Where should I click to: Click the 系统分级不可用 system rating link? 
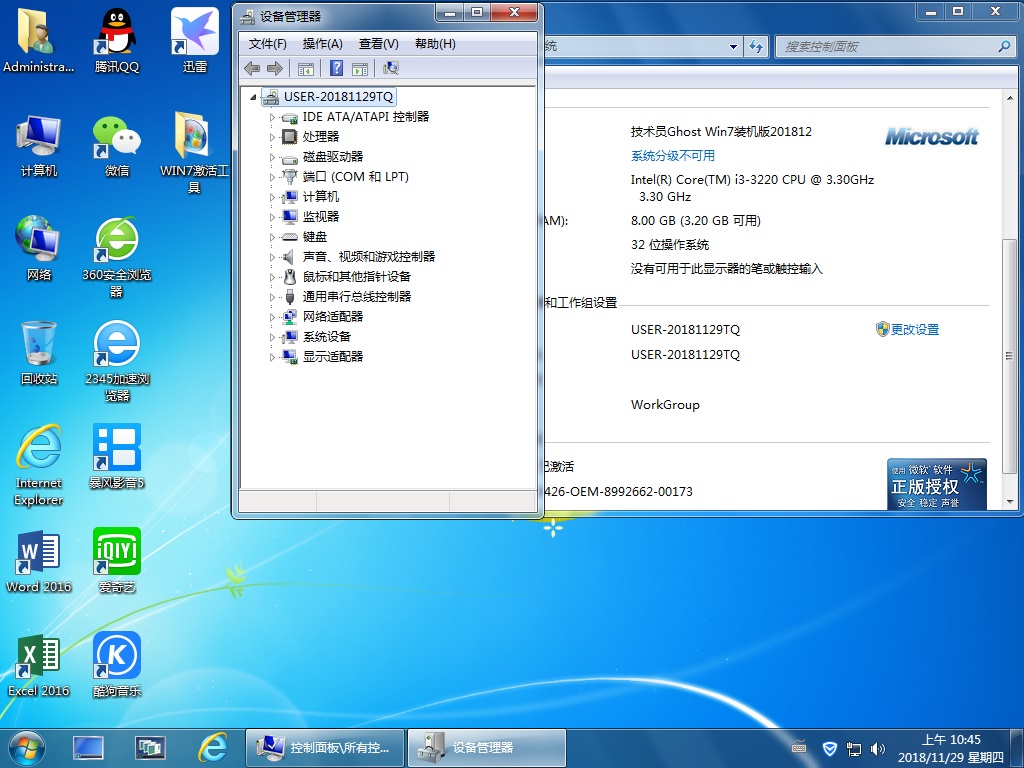click(x=672, y=156)
